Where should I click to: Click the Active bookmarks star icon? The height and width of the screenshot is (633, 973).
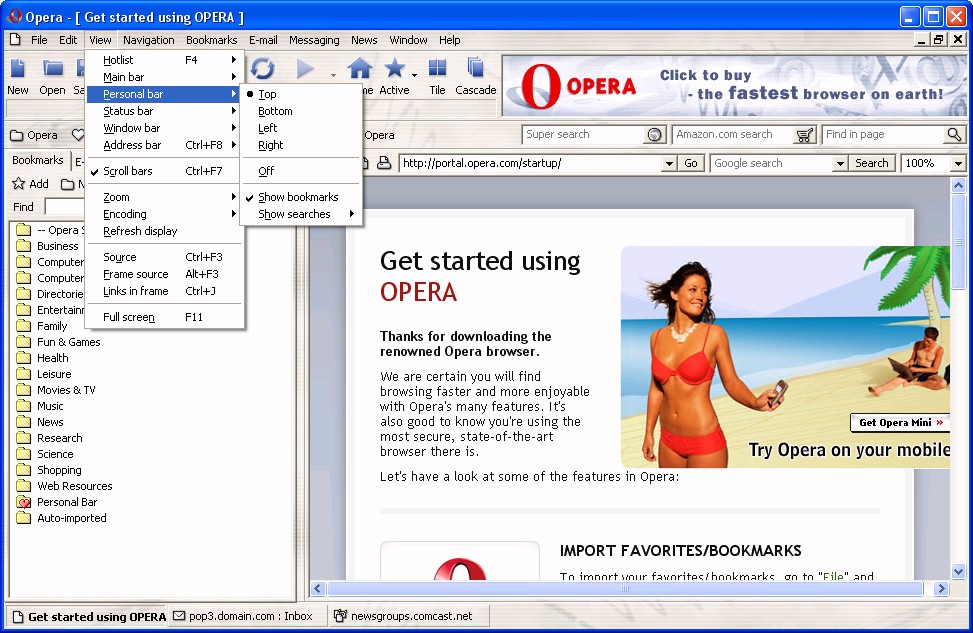(395, 68)
